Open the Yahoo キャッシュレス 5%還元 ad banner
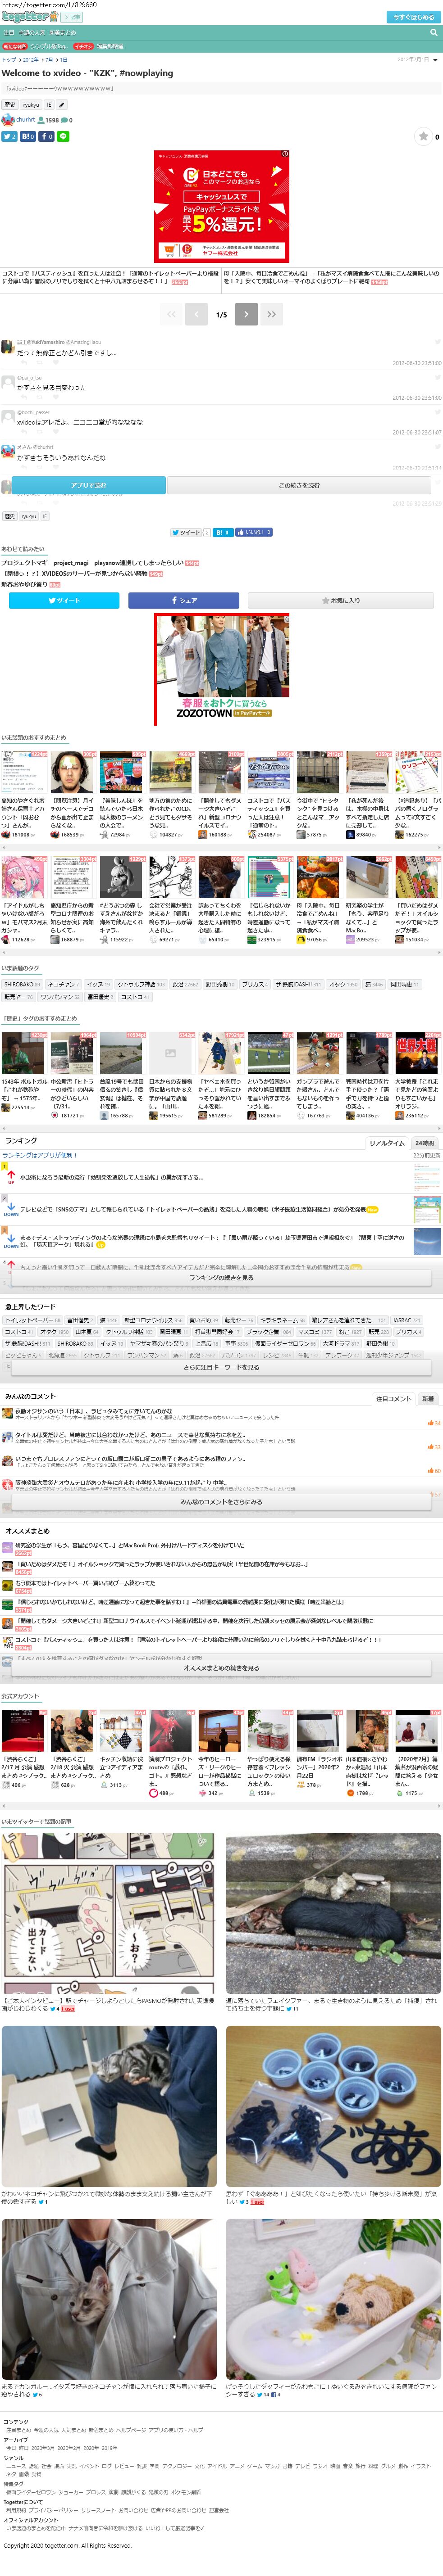Viewport: 443px width, 2576px height. click(221, 207)
